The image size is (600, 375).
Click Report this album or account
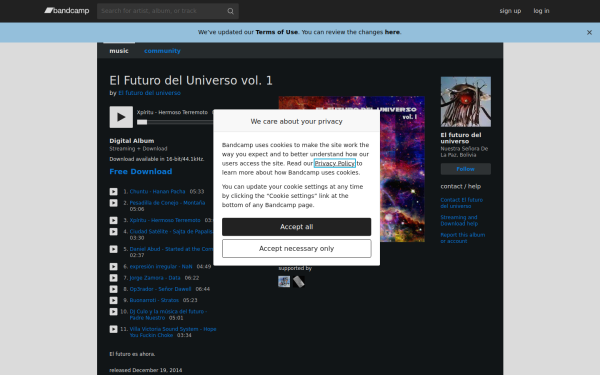463,238
